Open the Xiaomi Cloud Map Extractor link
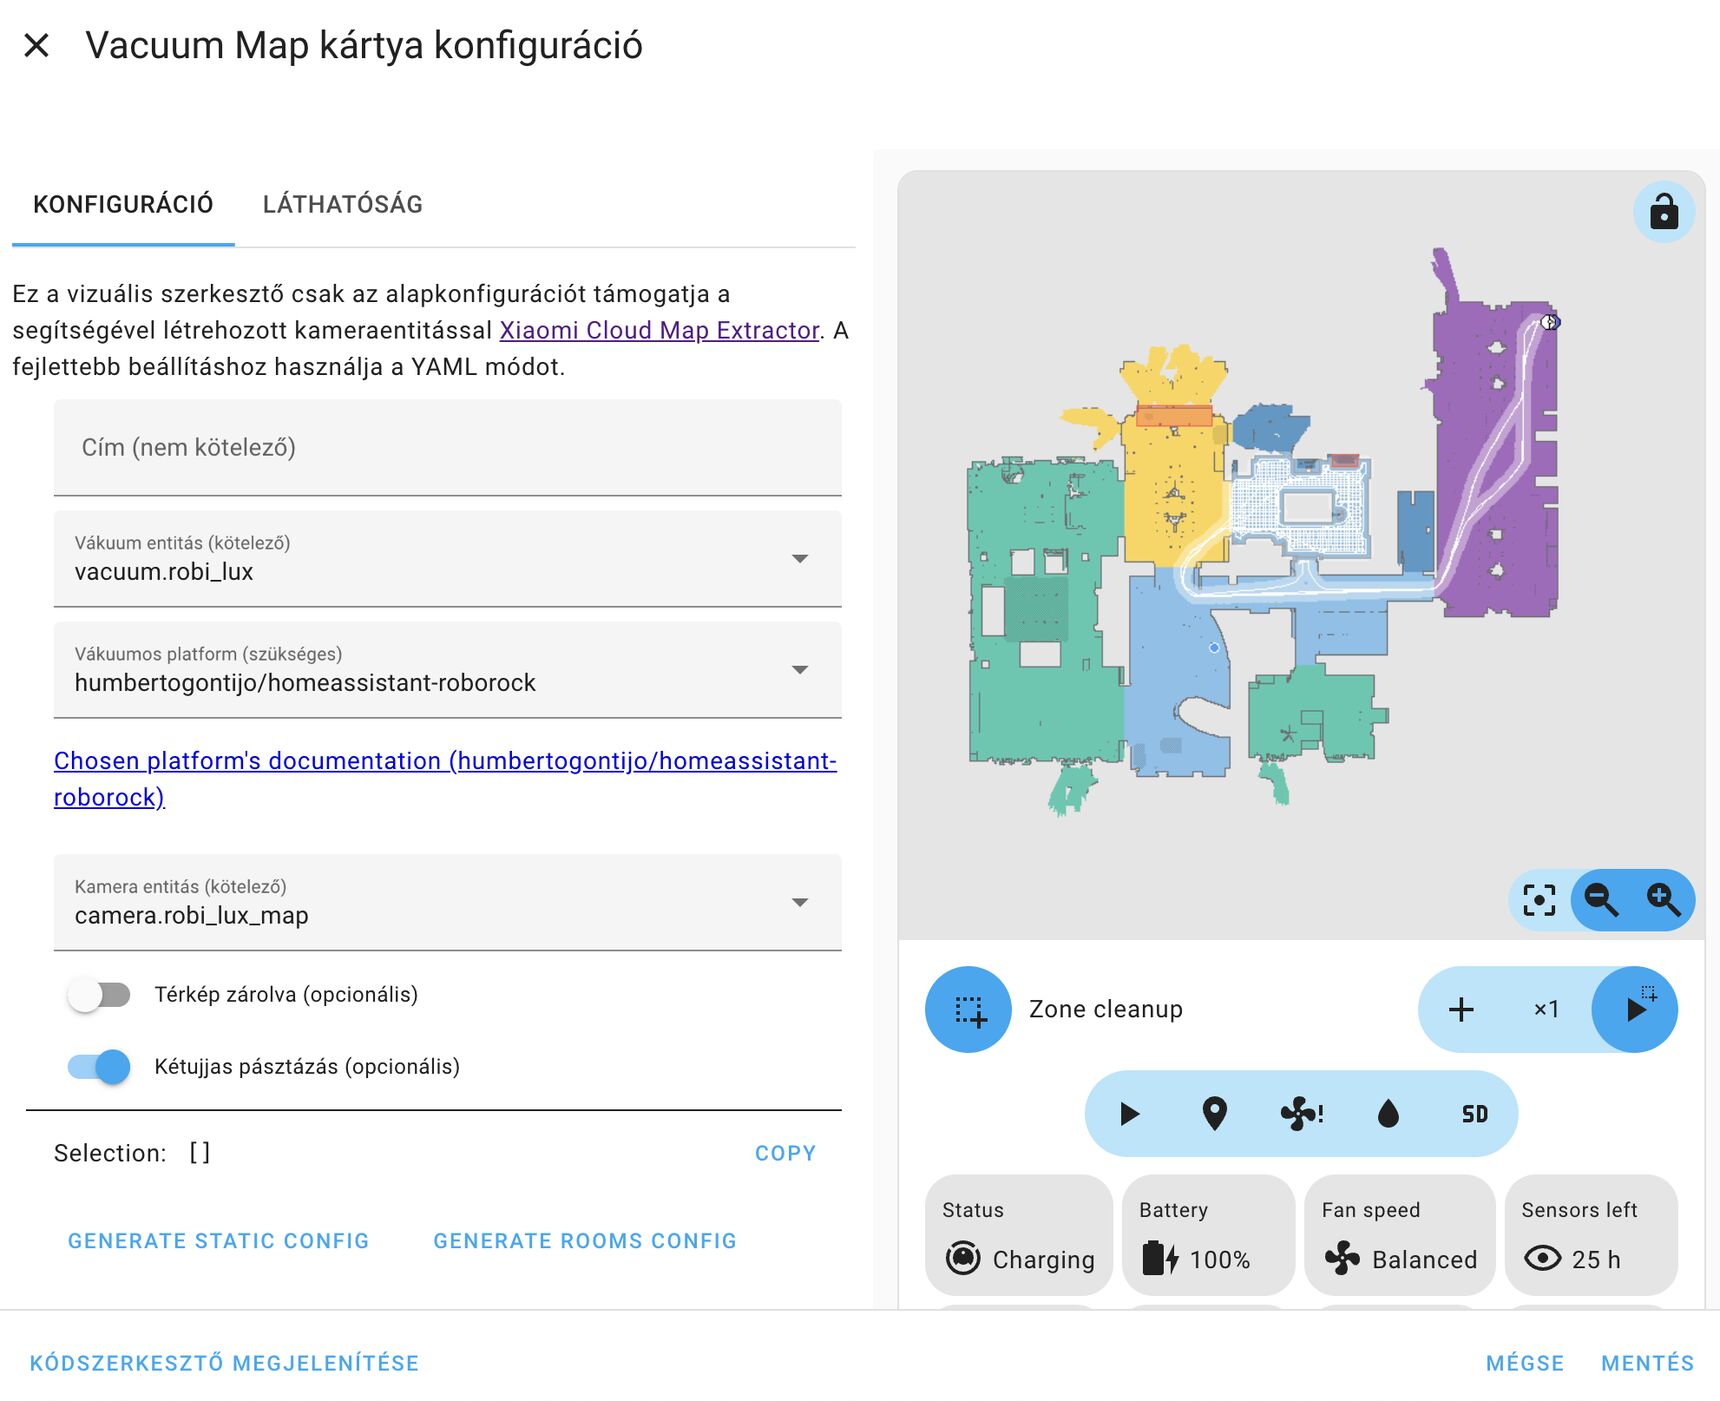The width and height of the screenshot is (1720, 1401). tap(659, 330)
